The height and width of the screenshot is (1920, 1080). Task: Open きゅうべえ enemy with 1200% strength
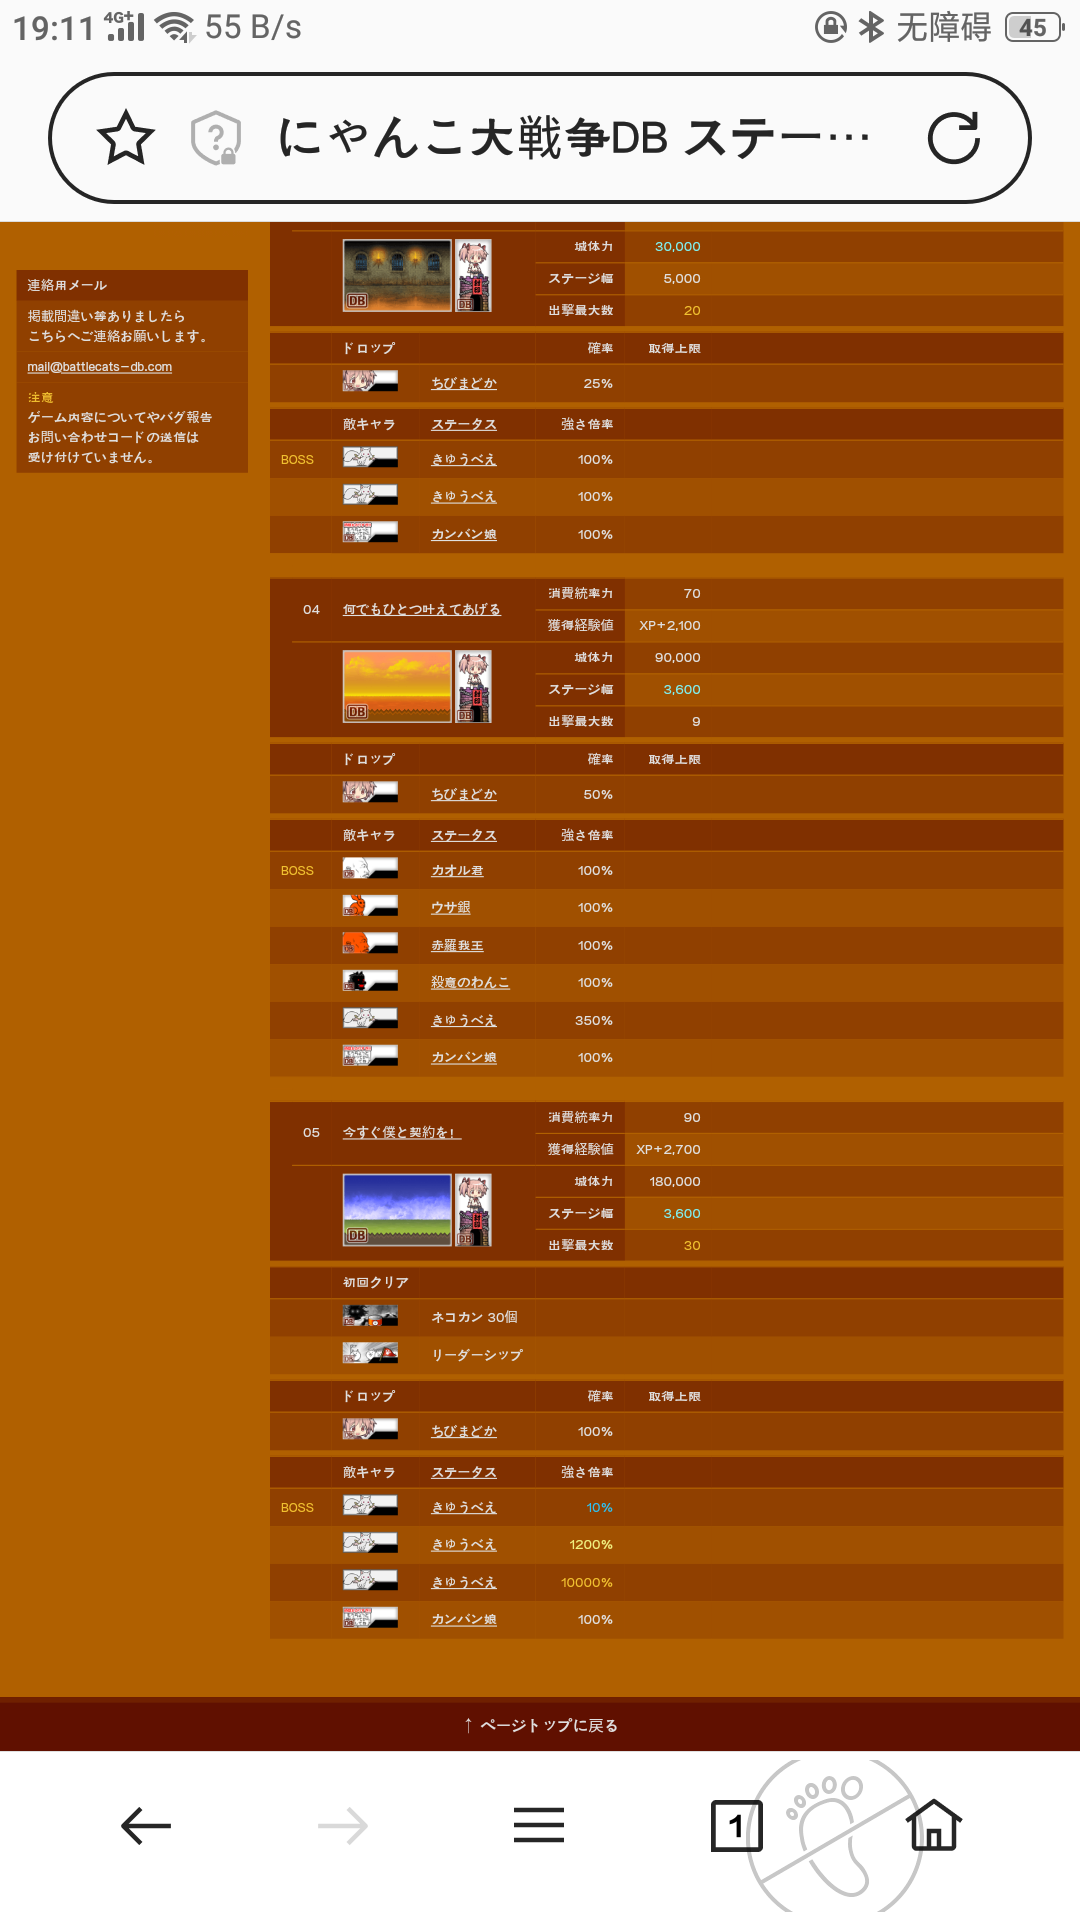[x=463, y=1545]
